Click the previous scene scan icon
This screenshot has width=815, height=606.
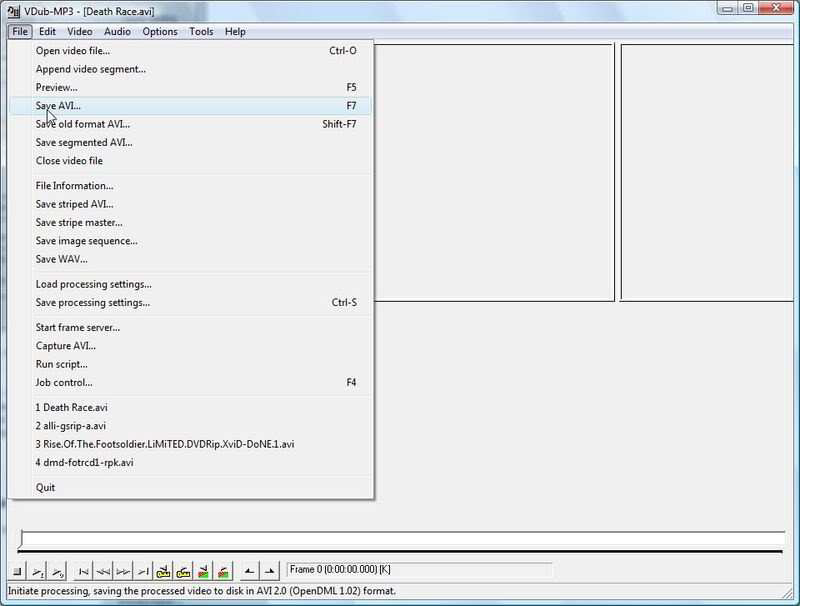coord(203,572)
